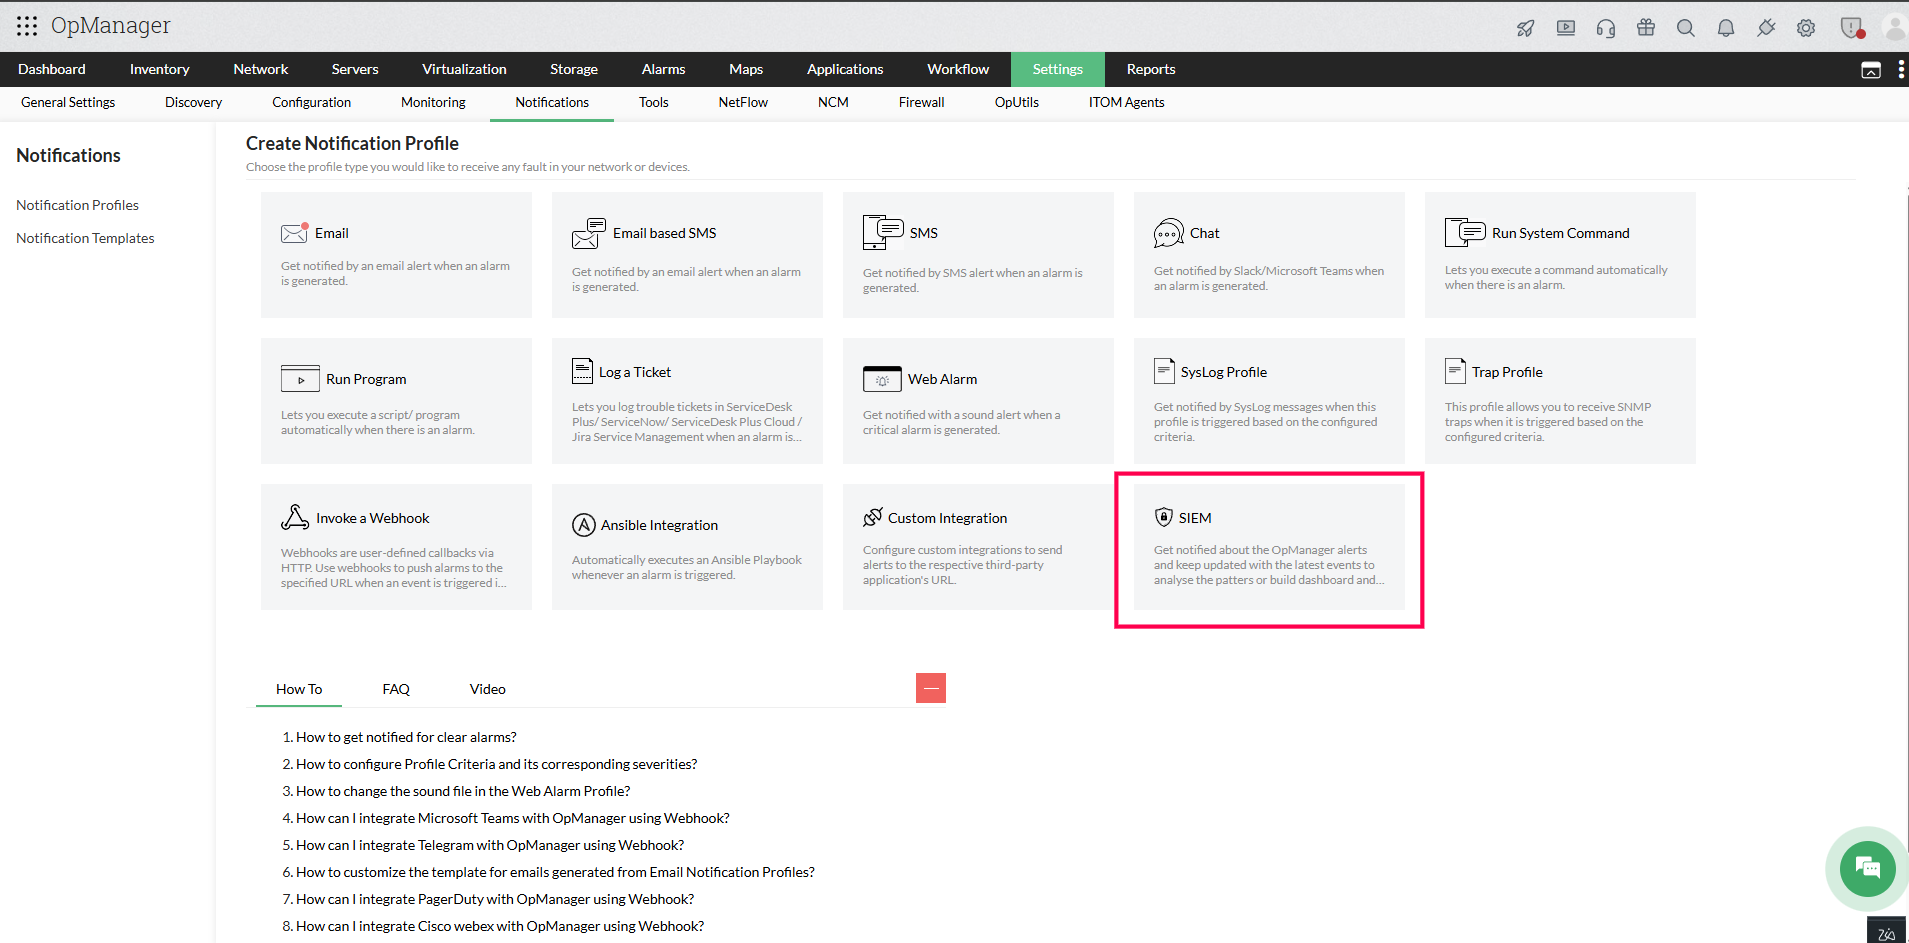
Task: Switch to the Configuration tab
Action: tap(312, 102)
